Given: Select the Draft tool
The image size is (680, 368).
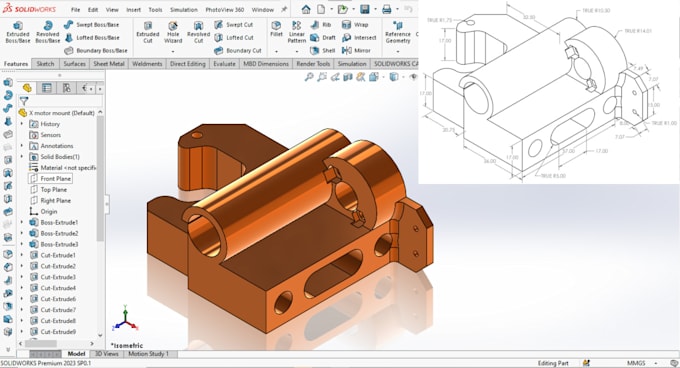Looking at the screenshot, I should 323,38.
